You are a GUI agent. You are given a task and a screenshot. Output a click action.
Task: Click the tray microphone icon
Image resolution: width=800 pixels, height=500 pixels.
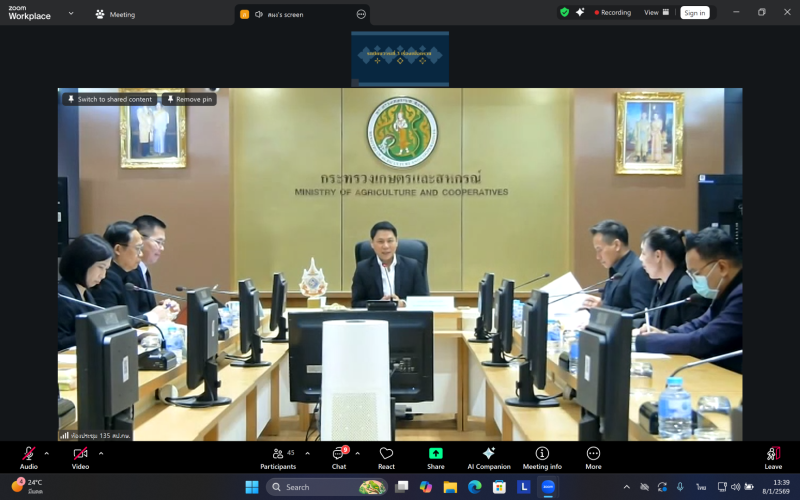coord(680,487)
